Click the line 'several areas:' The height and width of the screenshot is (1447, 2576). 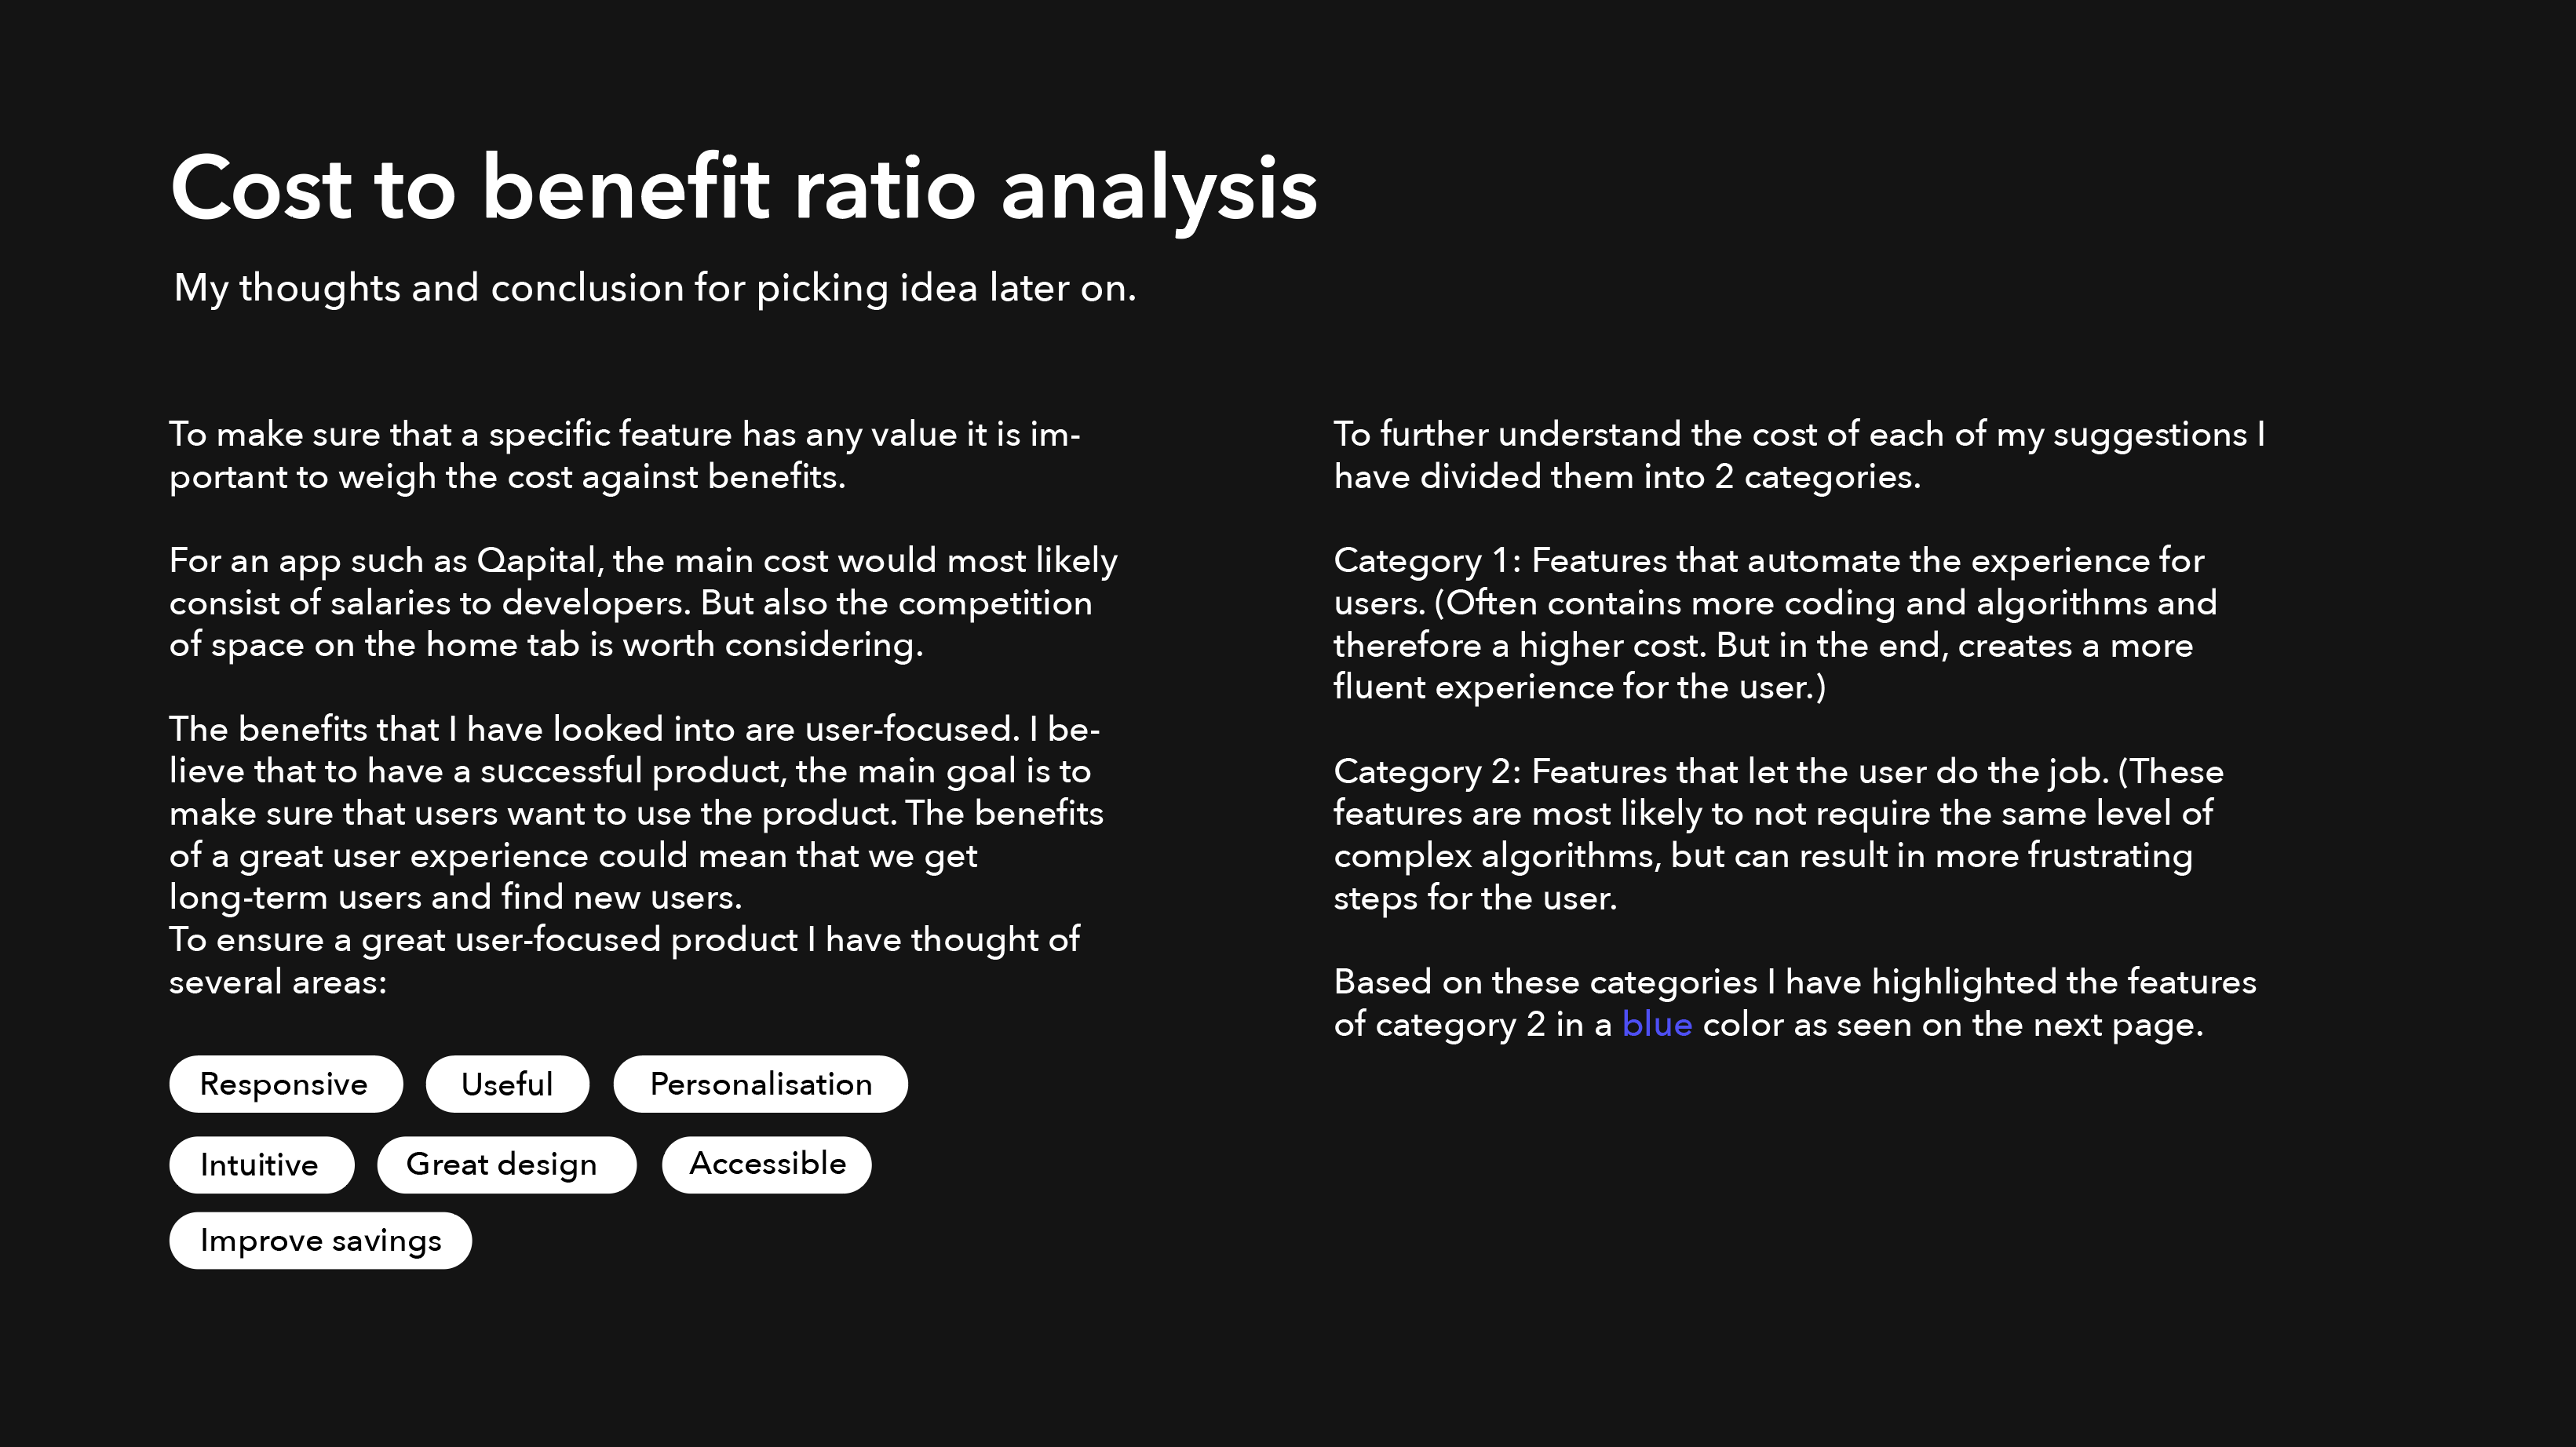278,982
